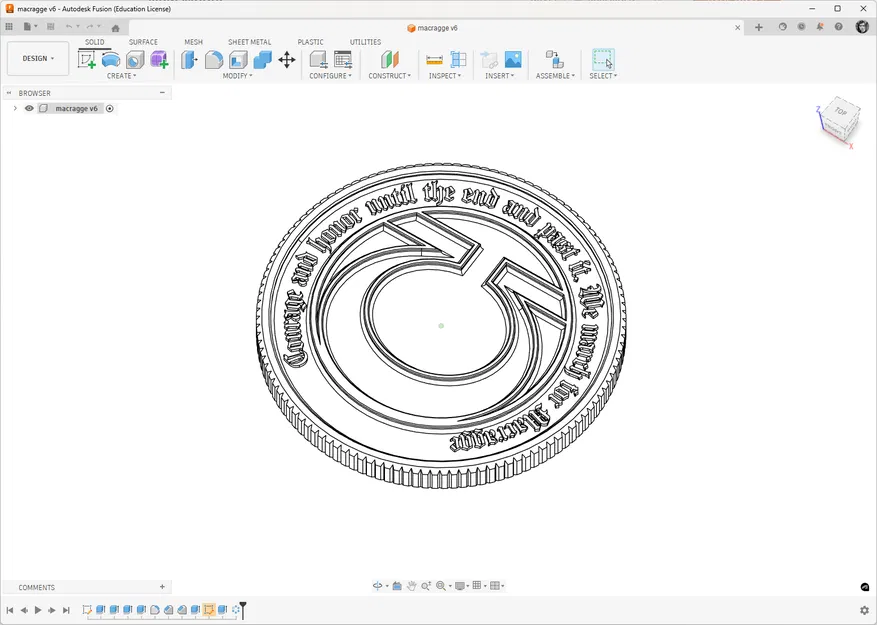Switch to the MESH tab
Viewport: 877px width, 625px height.
194,42
